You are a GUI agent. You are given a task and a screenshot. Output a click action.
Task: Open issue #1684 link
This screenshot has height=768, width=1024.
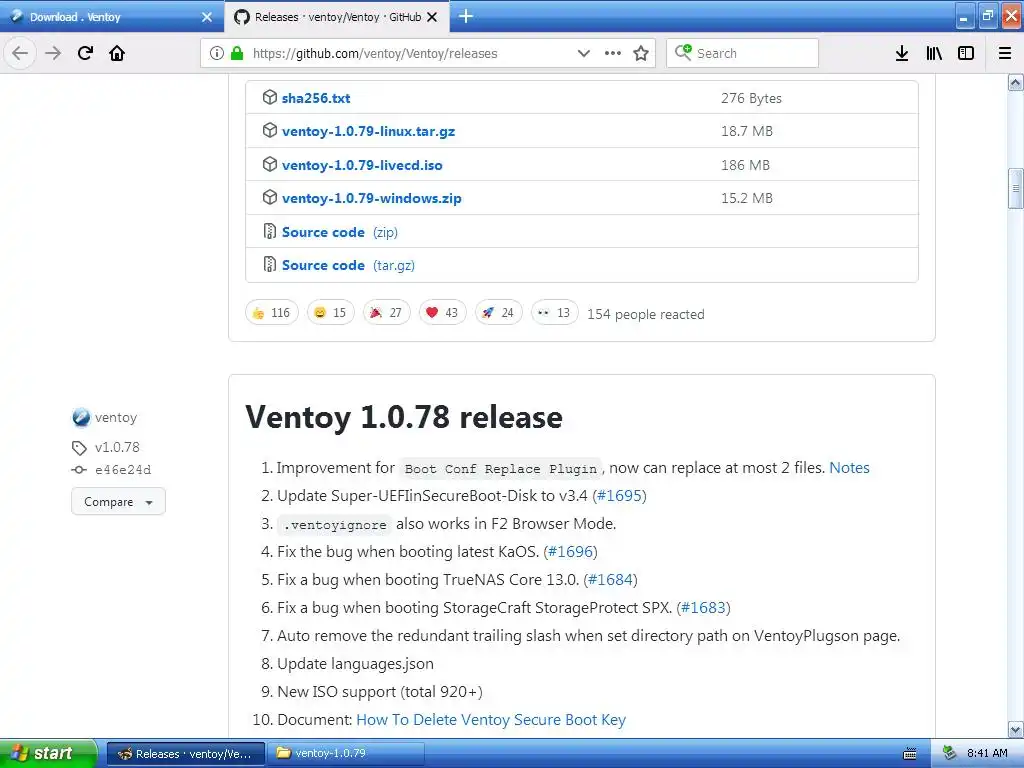click(x=611, y=580)
